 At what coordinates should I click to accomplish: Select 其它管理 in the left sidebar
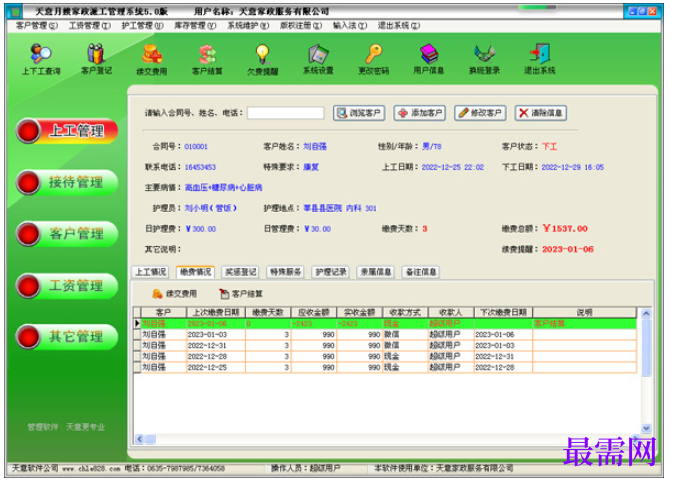(x=67, y=337)
